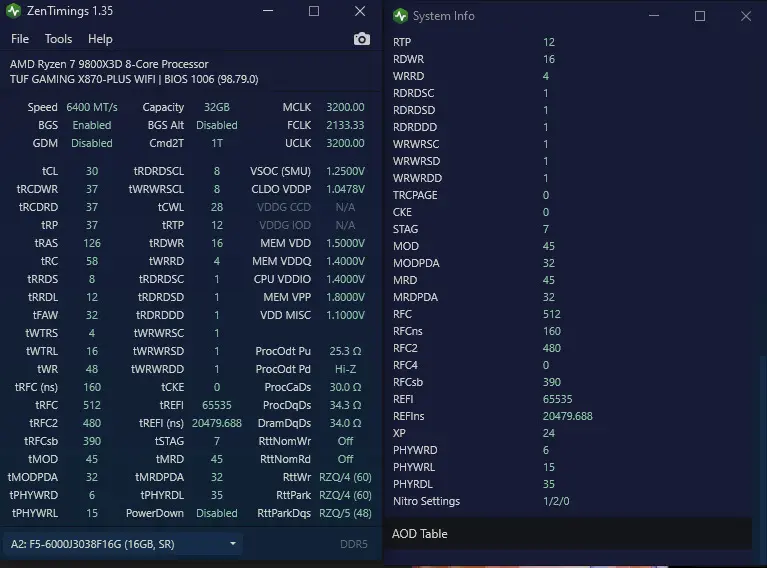Viewport: 767px width, 568px height.
Task: Click the tCL value 30
Action: 92,171
